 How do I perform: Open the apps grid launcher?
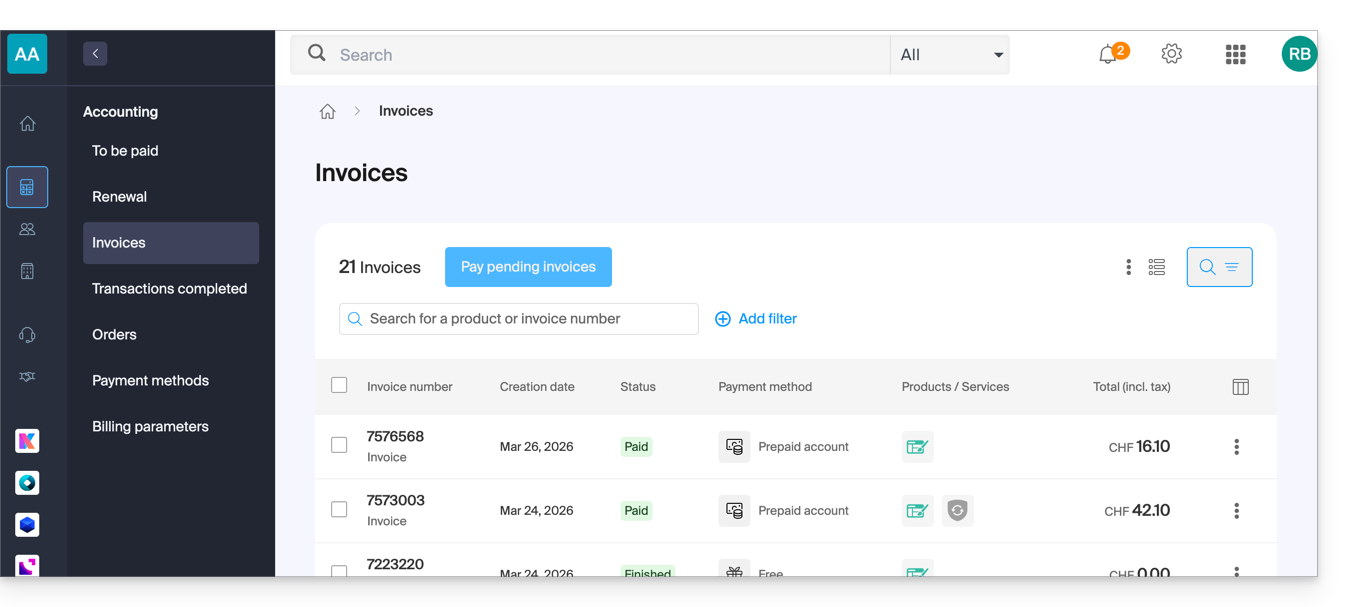tap(1235, 55)
